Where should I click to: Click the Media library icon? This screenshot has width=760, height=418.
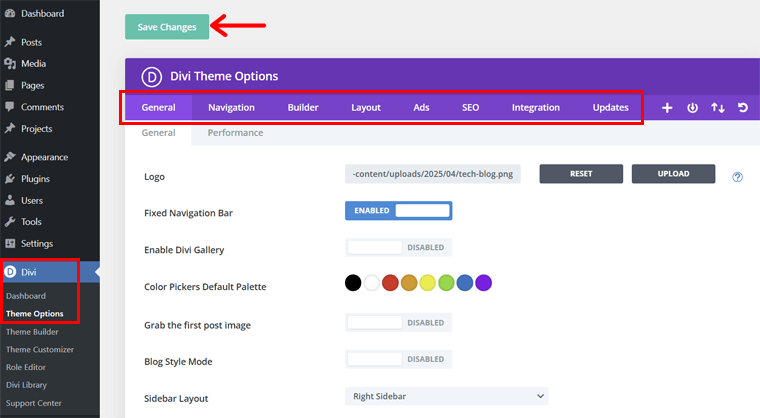tap(10, 64)
